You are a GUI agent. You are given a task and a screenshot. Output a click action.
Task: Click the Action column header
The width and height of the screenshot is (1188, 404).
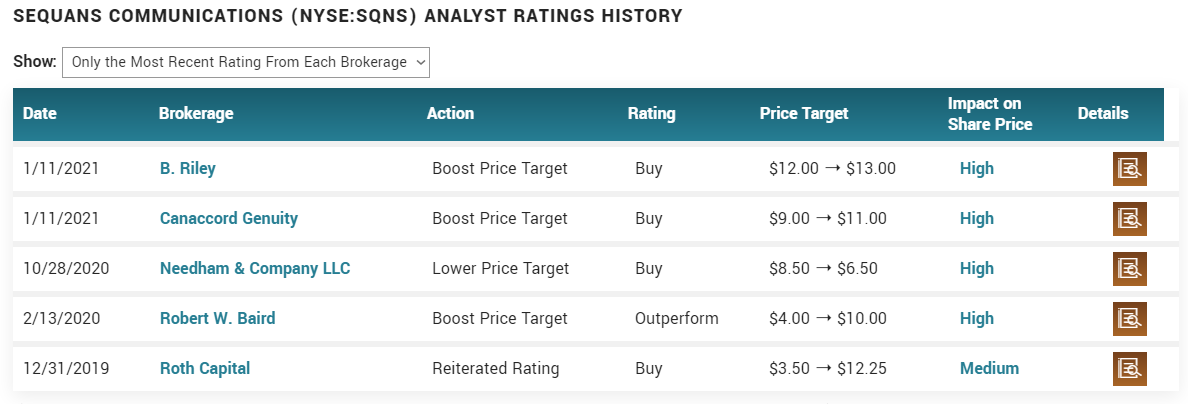(450, 114)
